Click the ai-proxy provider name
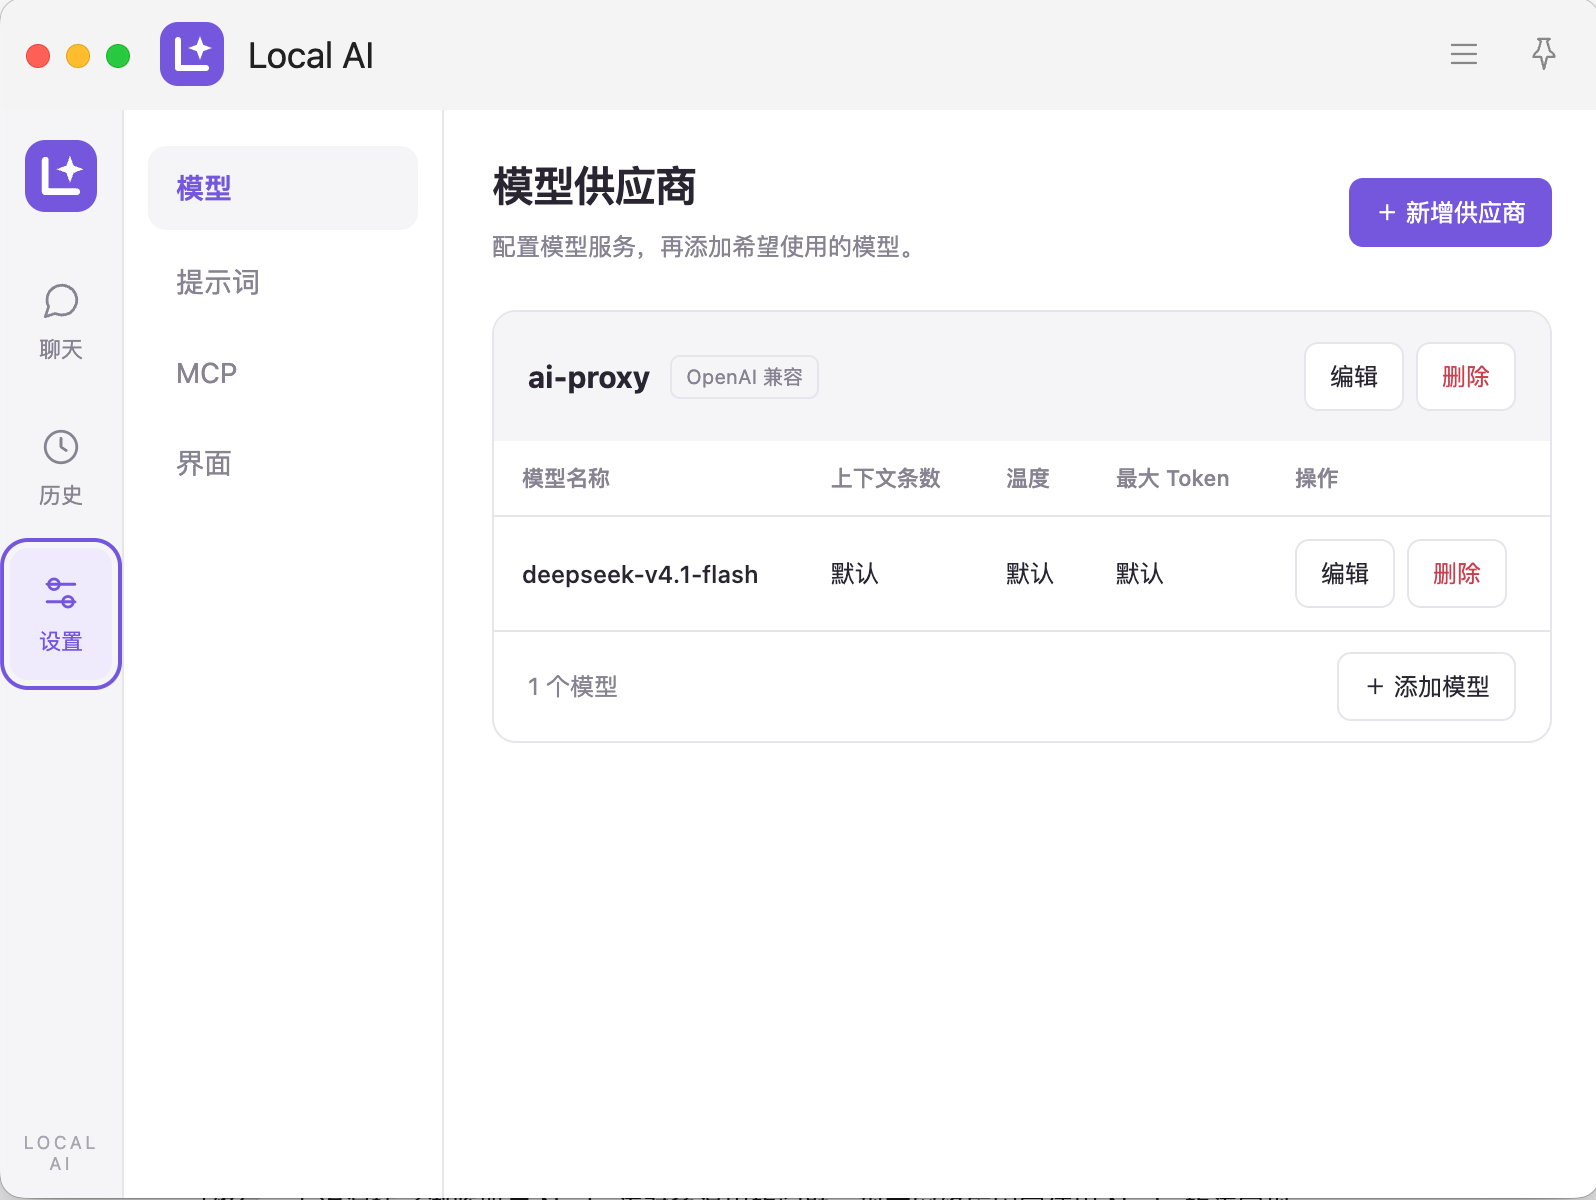 [x=588, y=378]
